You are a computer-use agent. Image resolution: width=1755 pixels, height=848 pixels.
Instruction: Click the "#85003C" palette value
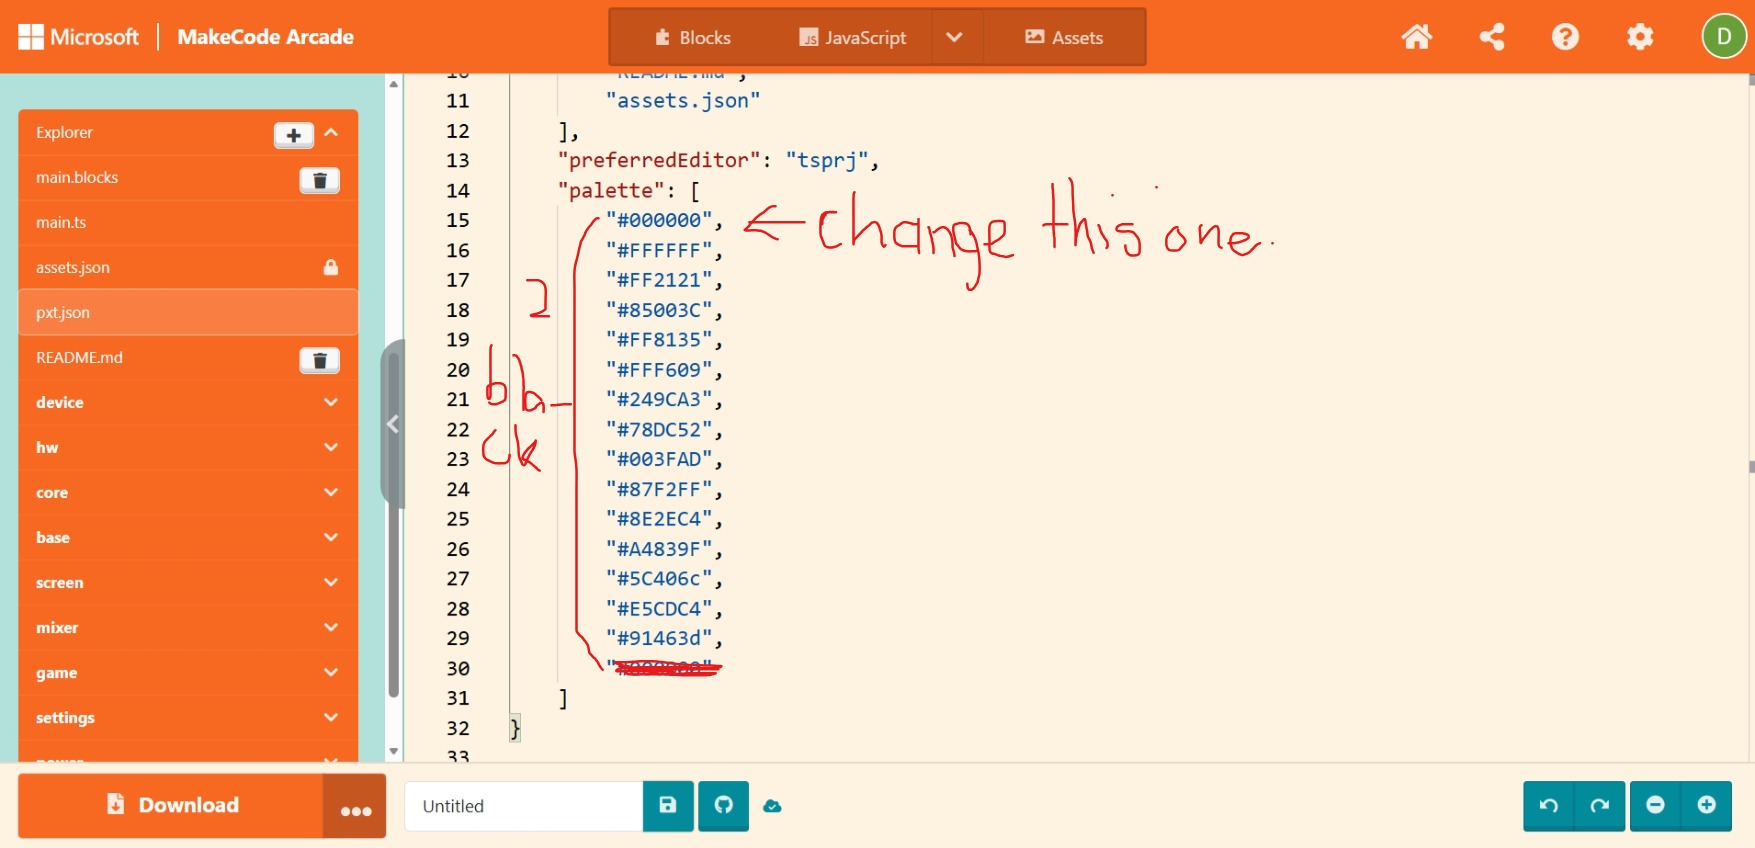659,310
